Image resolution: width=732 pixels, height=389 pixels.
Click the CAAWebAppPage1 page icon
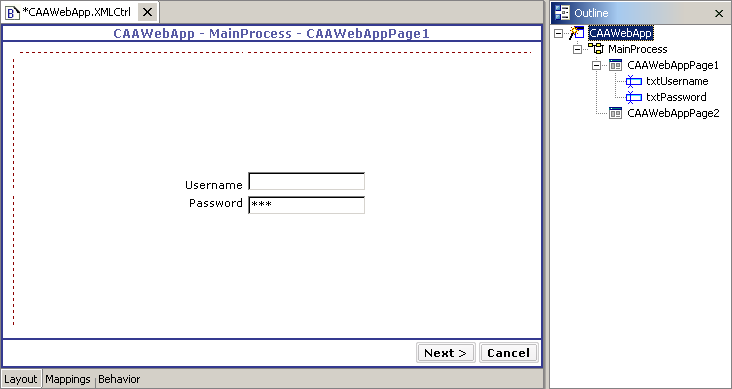click(x=616, y=65)
